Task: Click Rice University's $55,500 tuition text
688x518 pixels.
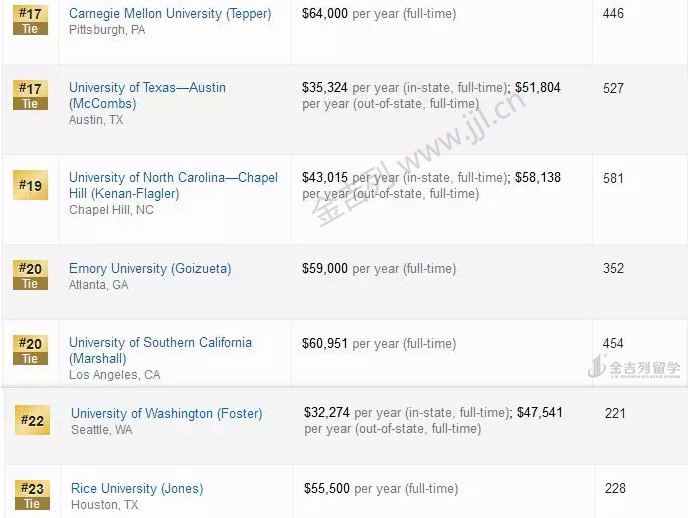Action: [327, 489]
